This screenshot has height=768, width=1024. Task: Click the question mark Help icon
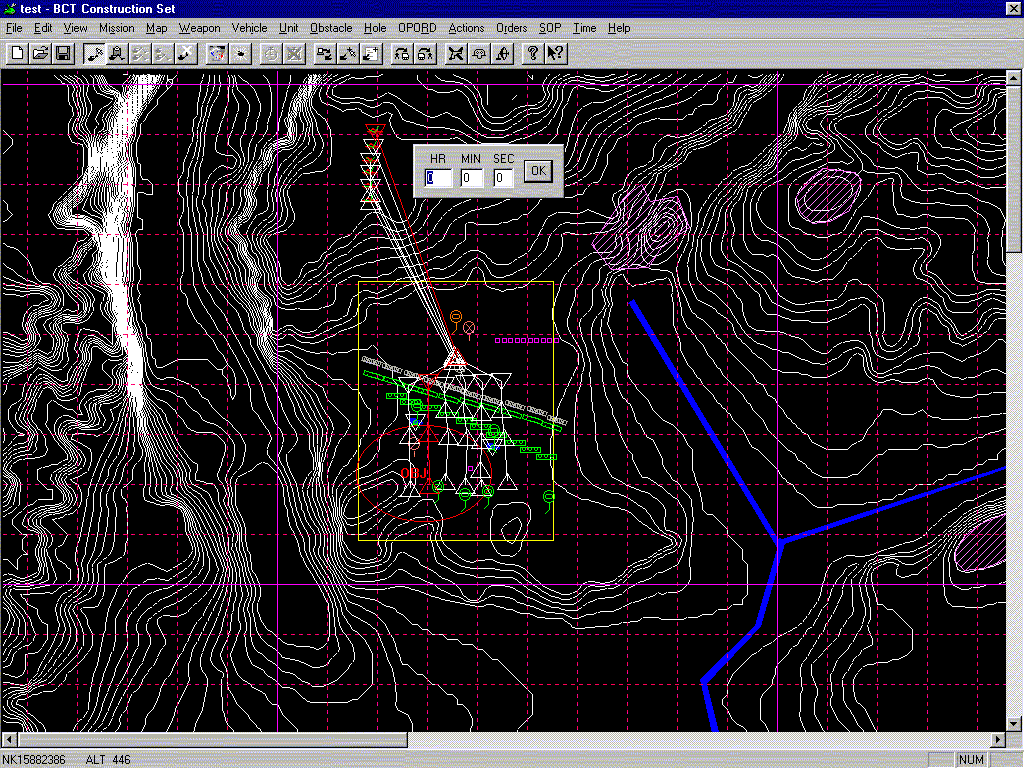tap(533, 53)
